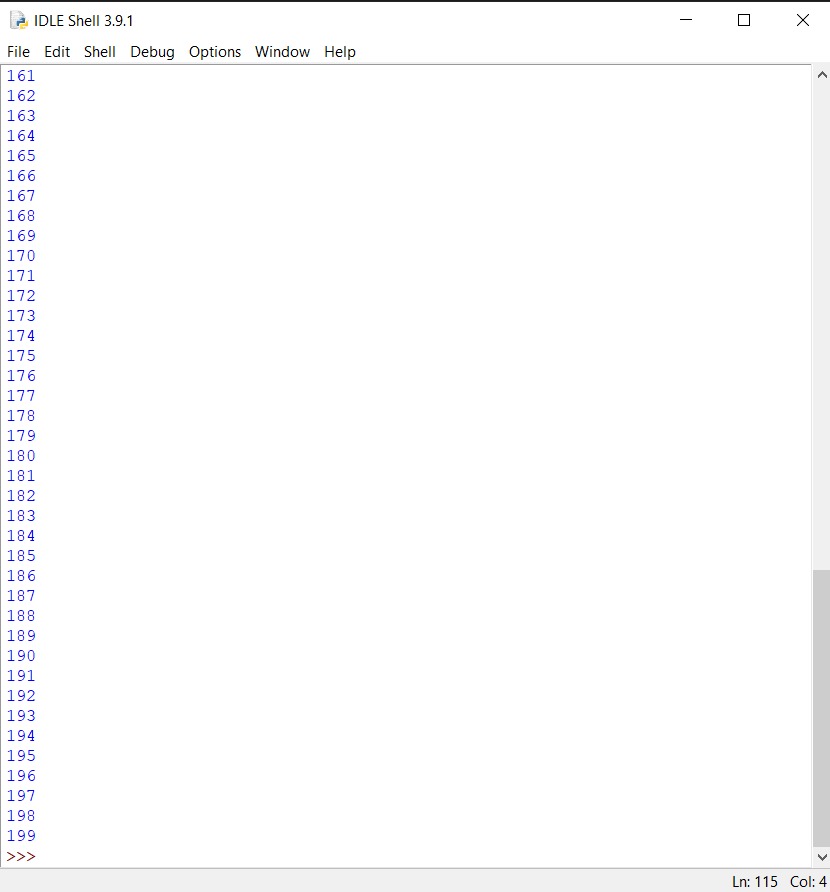
Task: Click output line 191
Action: click(21, 676)
